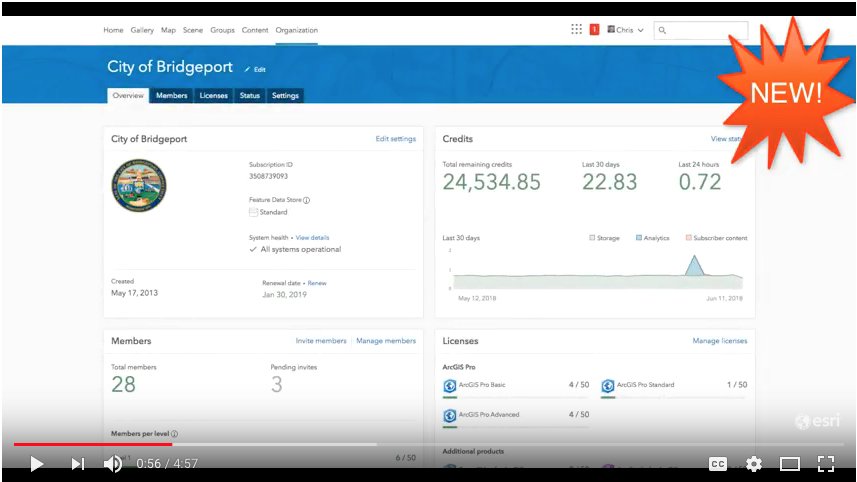Toggle Subscriber content legend
Screen dimensions: 857x482
click(x=717, y=238)
